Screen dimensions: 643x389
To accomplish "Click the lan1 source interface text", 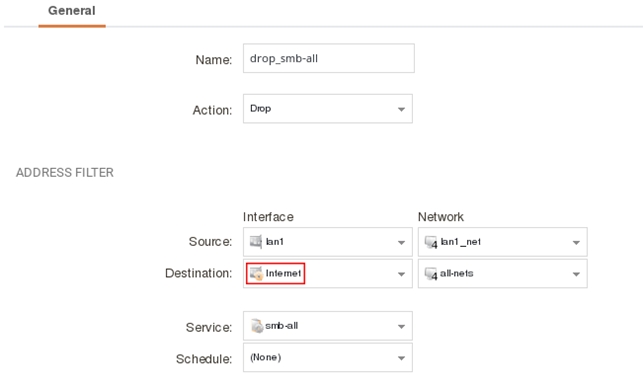I will [x=275, y=242].
